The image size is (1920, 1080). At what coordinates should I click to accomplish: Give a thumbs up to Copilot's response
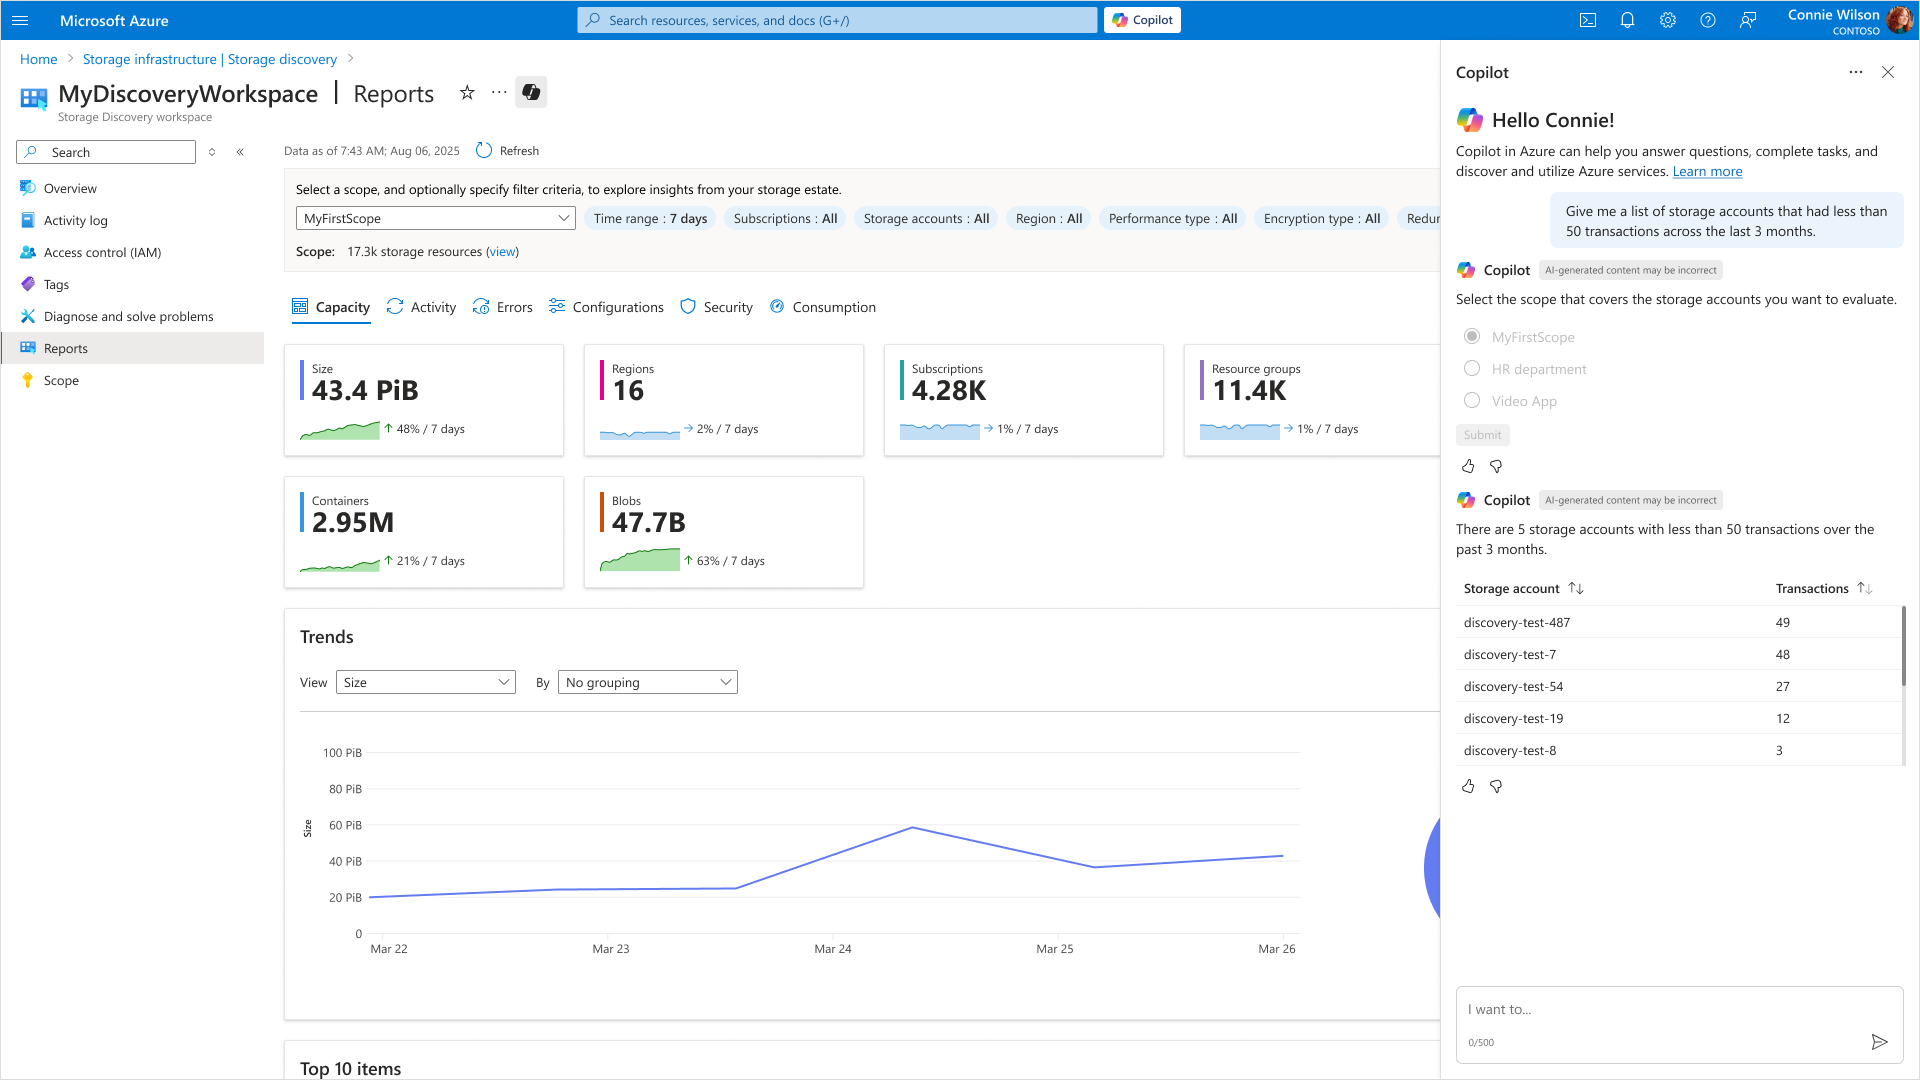point(1468,786)
